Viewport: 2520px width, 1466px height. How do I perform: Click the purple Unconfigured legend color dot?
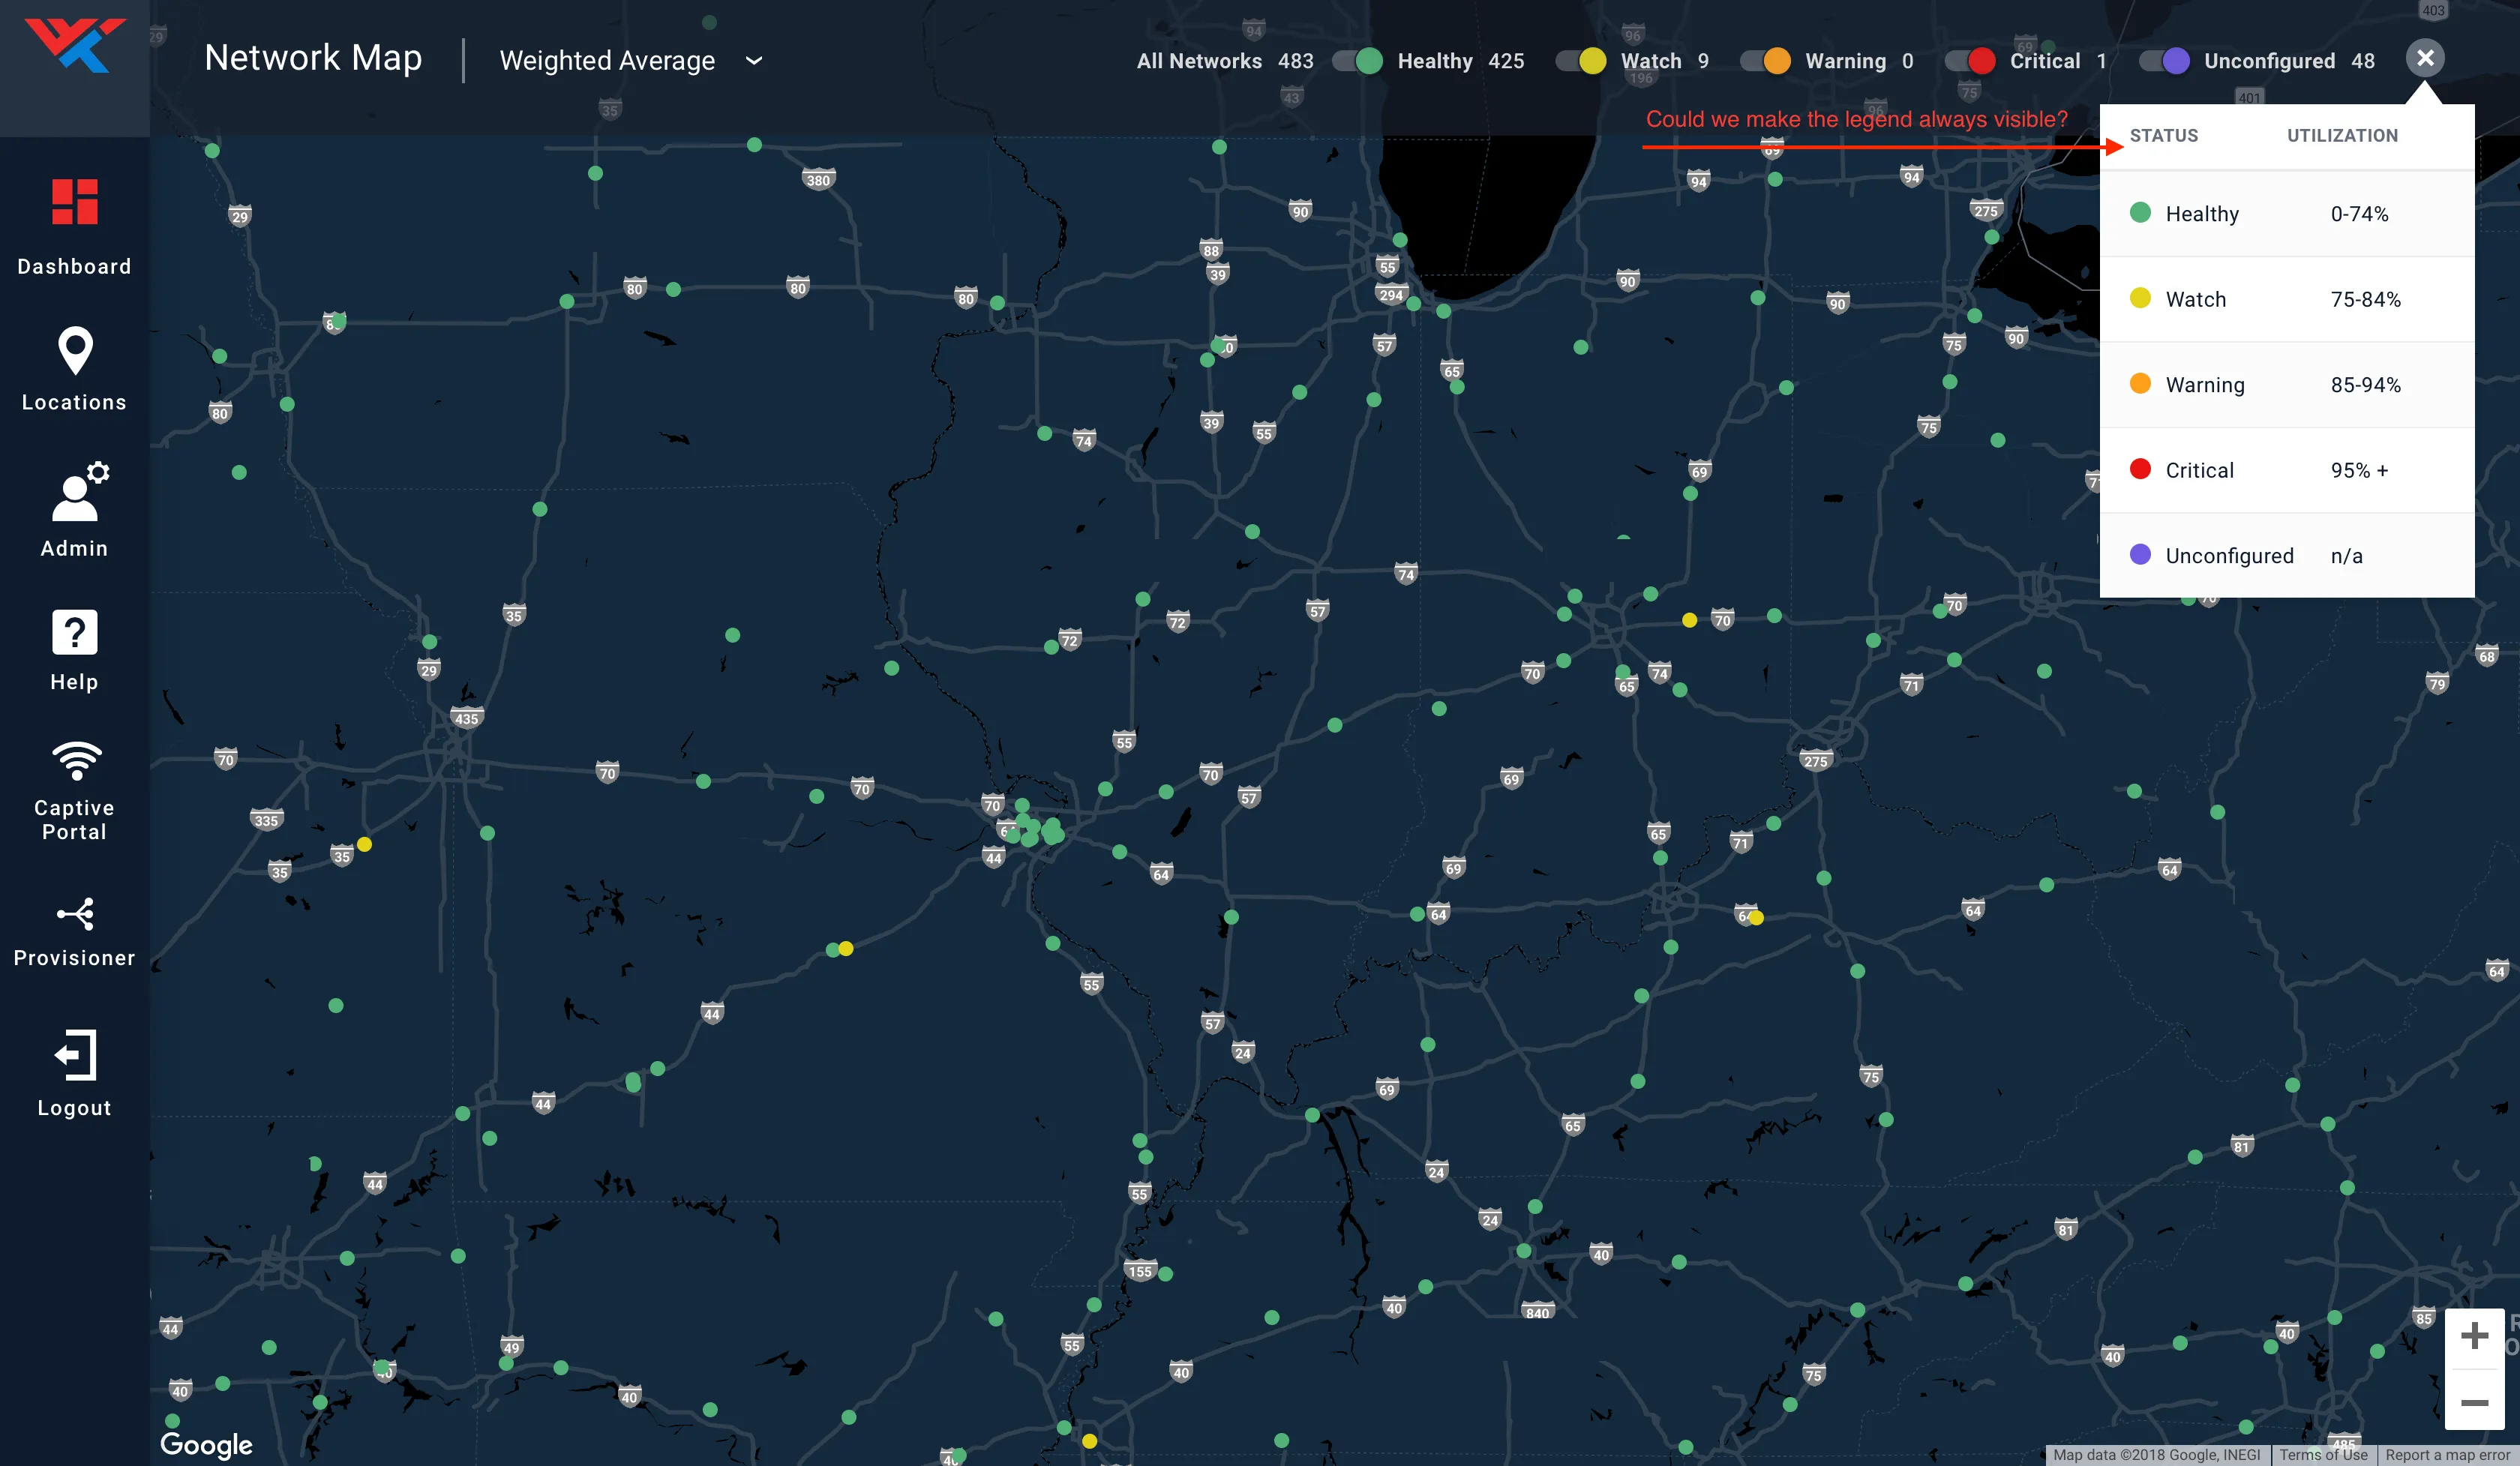click(2140, 555)
